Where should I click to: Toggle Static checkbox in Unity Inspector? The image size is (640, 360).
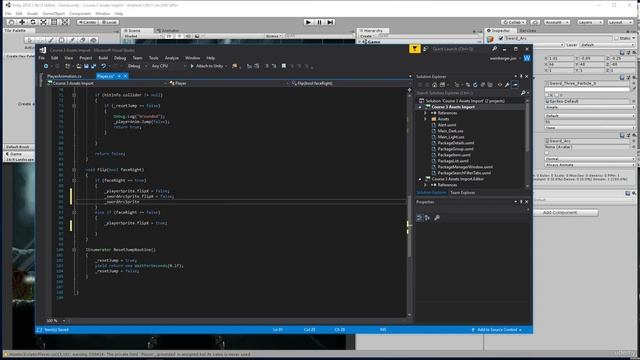616,38
